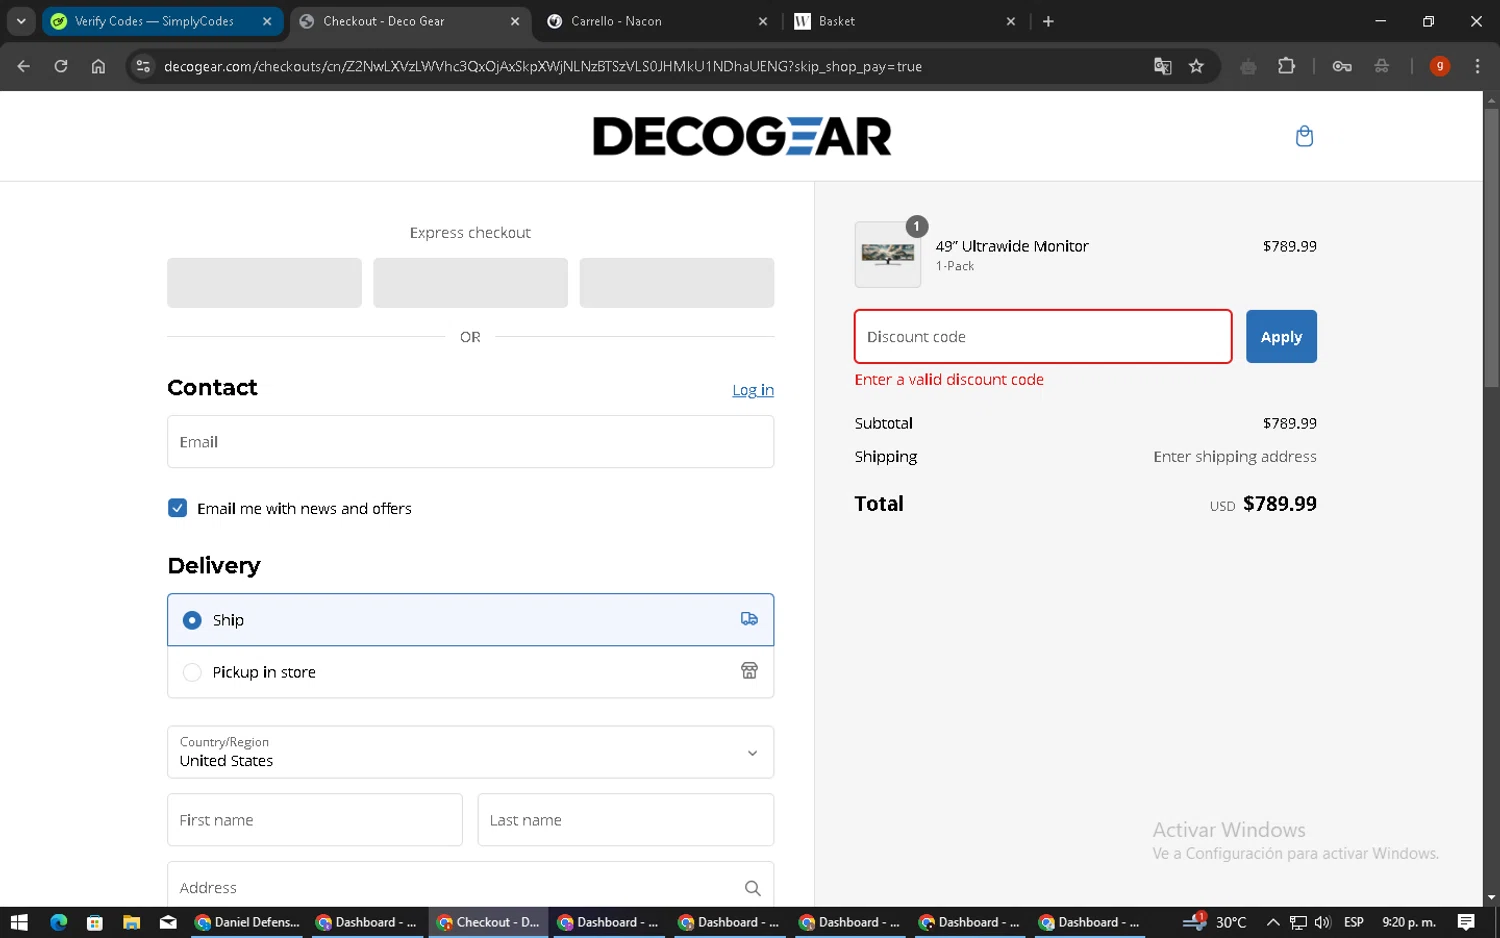Click the third express checkout button
The image size is (1500, 938).
coord(676,283)
